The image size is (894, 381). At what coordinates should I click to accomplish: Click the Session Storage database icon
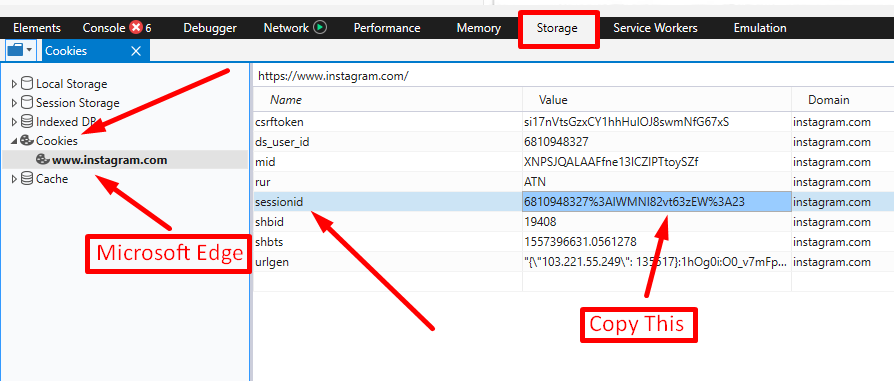27,103
